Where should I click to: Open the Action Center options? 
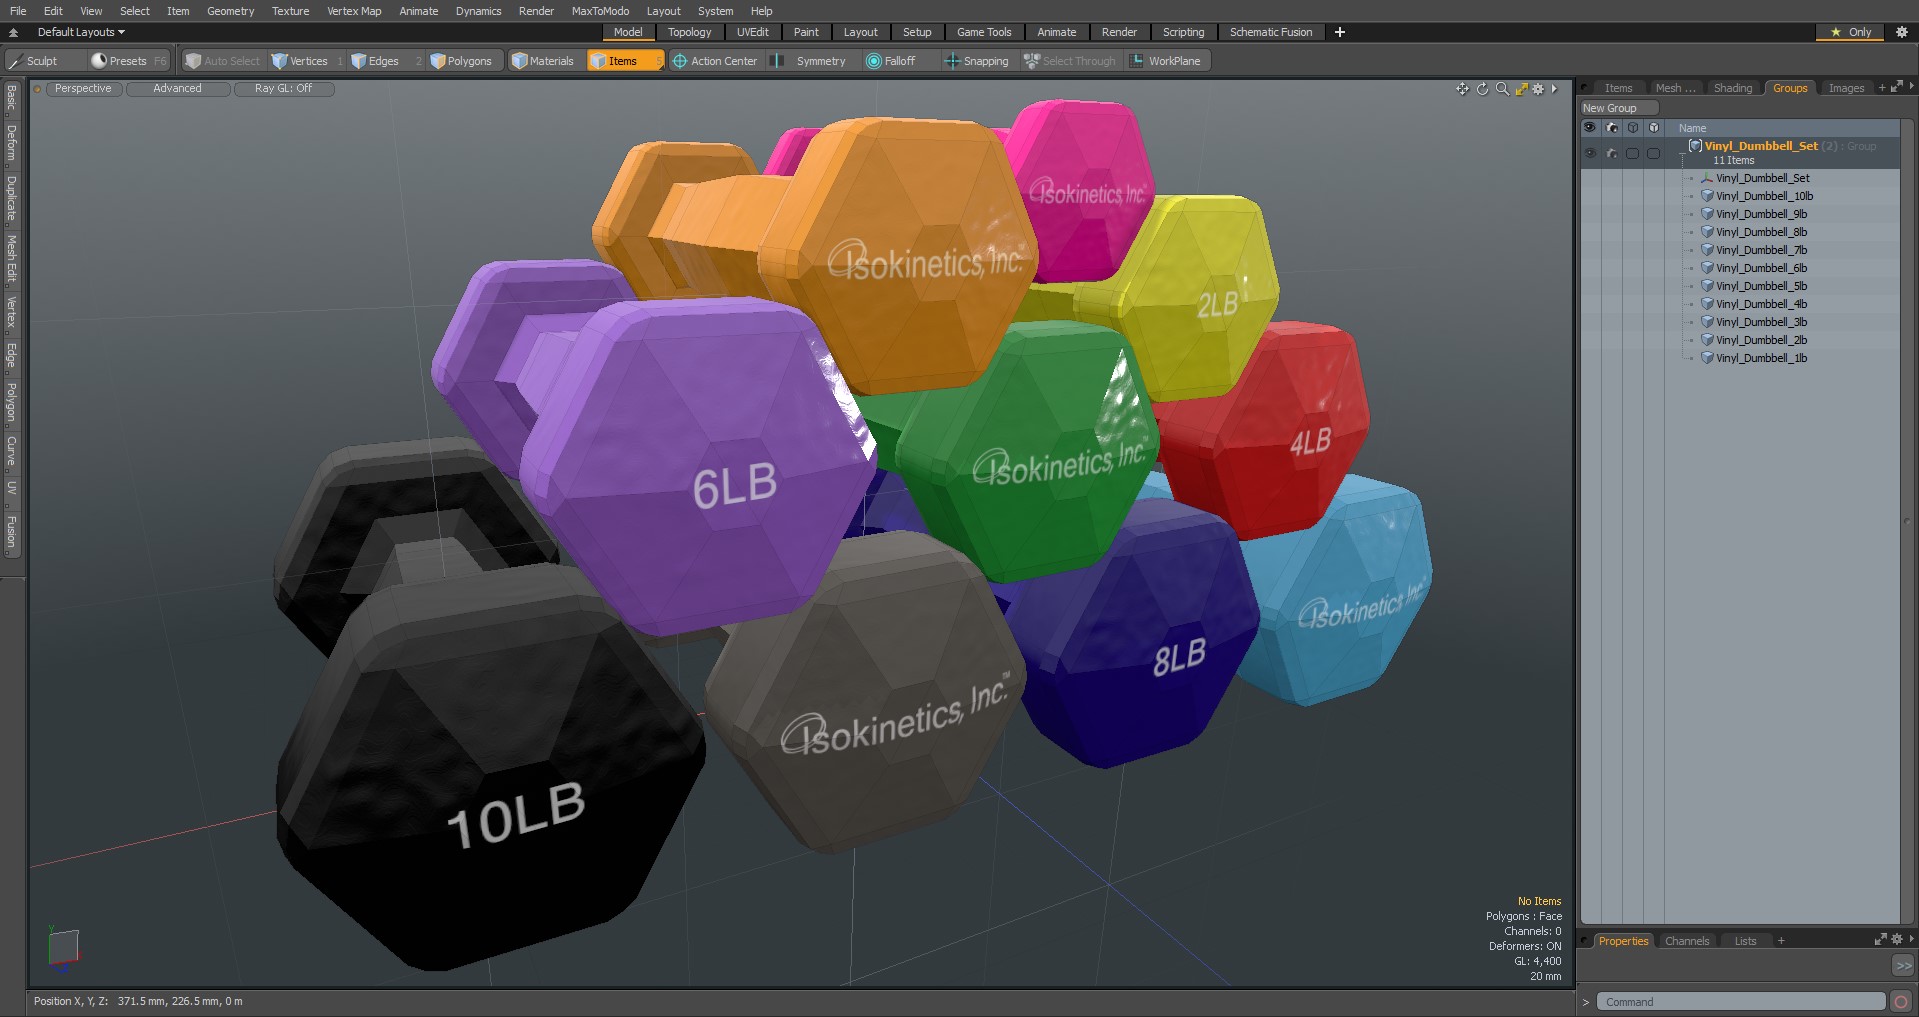coord(715,61)
